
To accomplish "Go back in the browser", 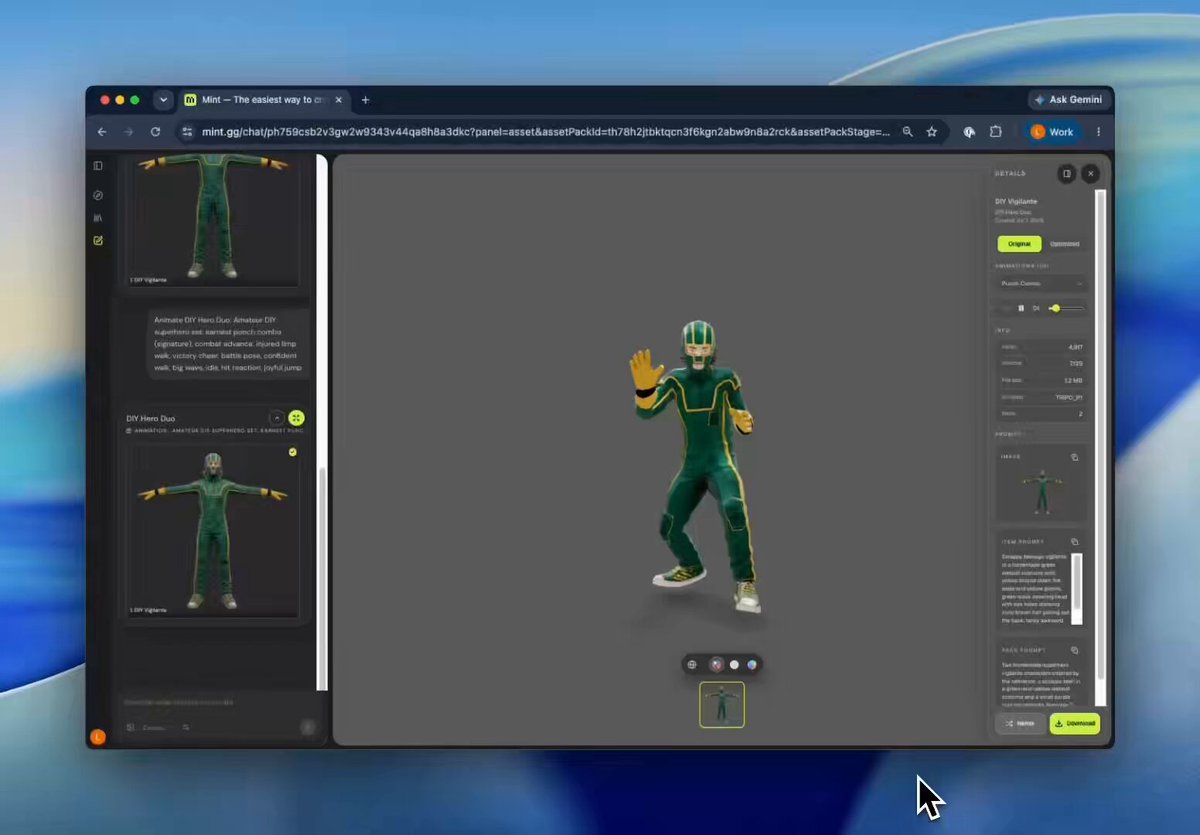I will pos(101,132).
